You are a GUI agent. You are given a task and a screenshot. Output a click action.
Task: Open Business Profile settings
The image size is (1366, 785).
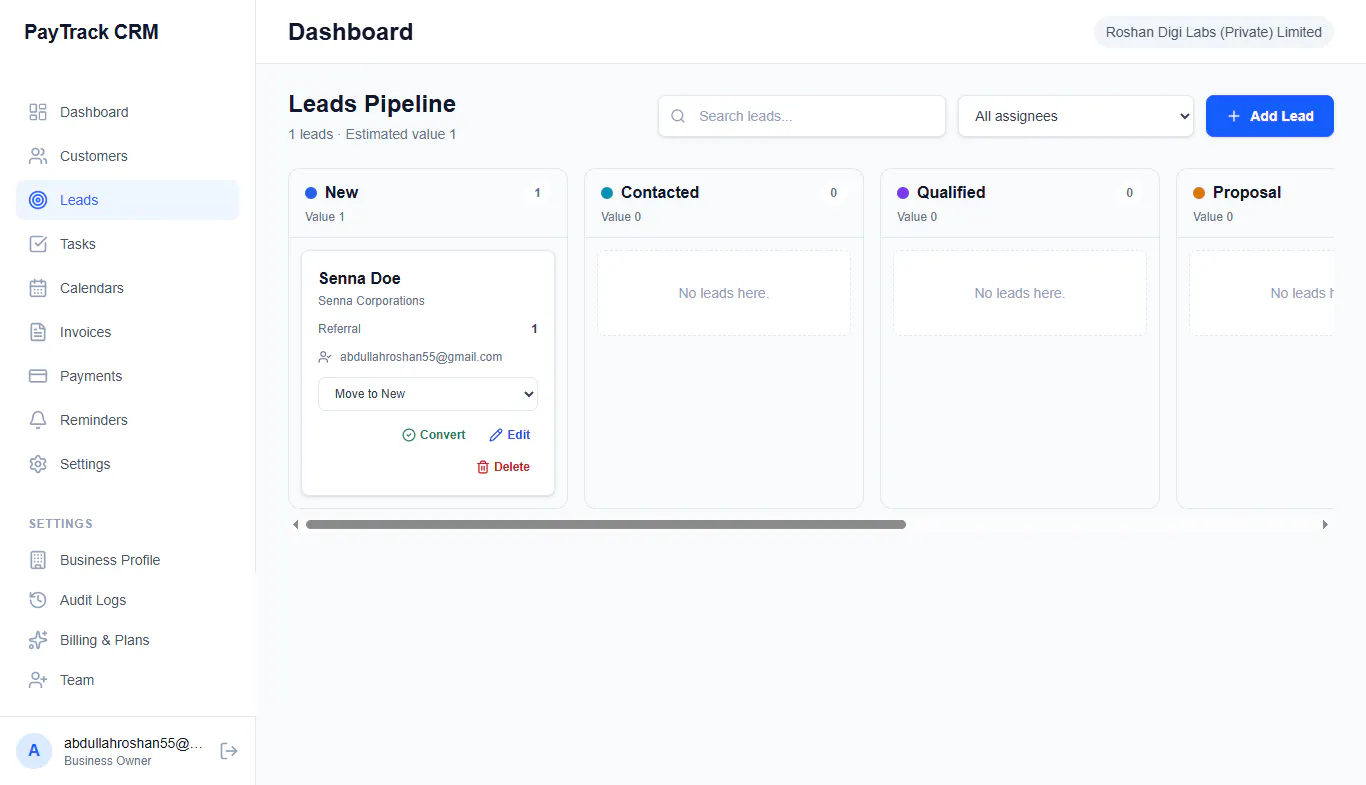(127, 560)
